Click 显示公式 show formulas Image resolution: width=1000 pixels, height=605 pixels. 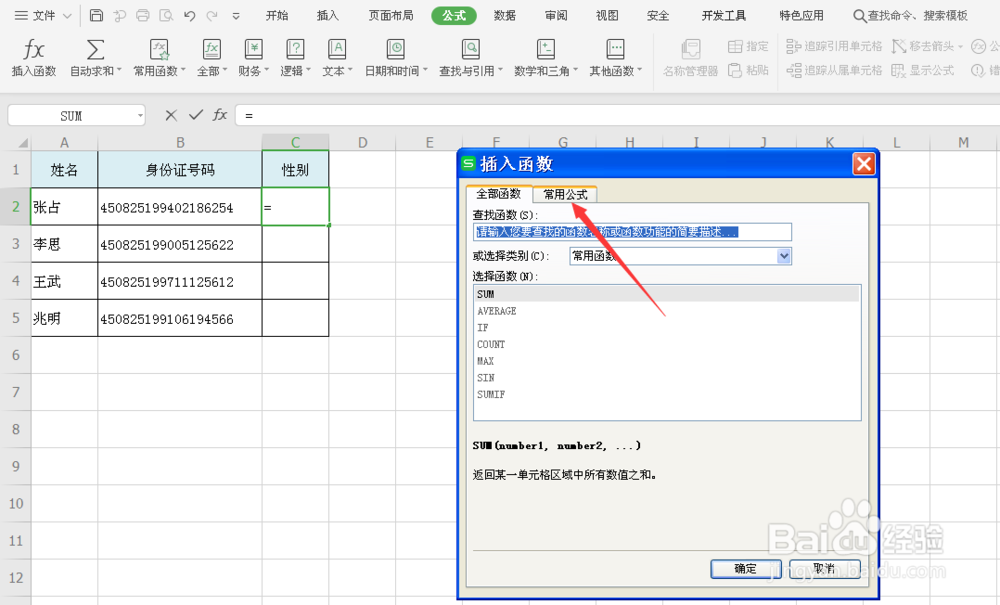(x=923, y=70)
